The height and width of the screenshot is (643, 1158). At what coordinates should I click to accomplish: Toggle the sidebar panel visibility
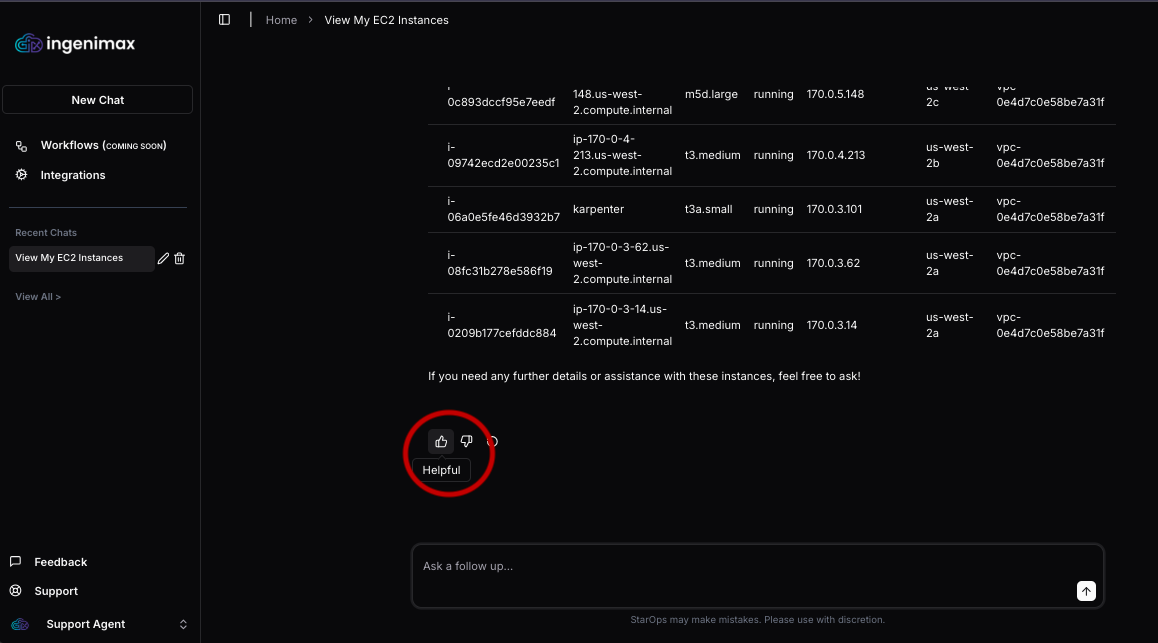coord(224,20)
